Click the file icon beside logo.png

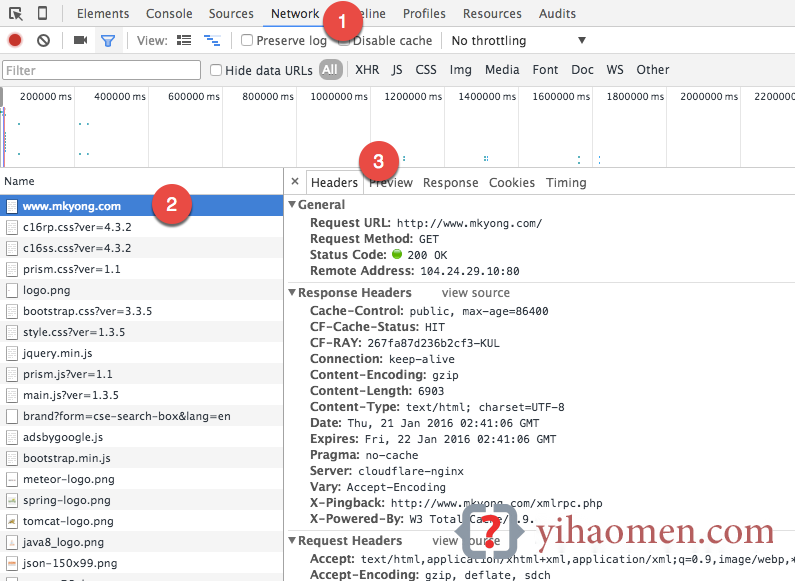click(12, 290)
